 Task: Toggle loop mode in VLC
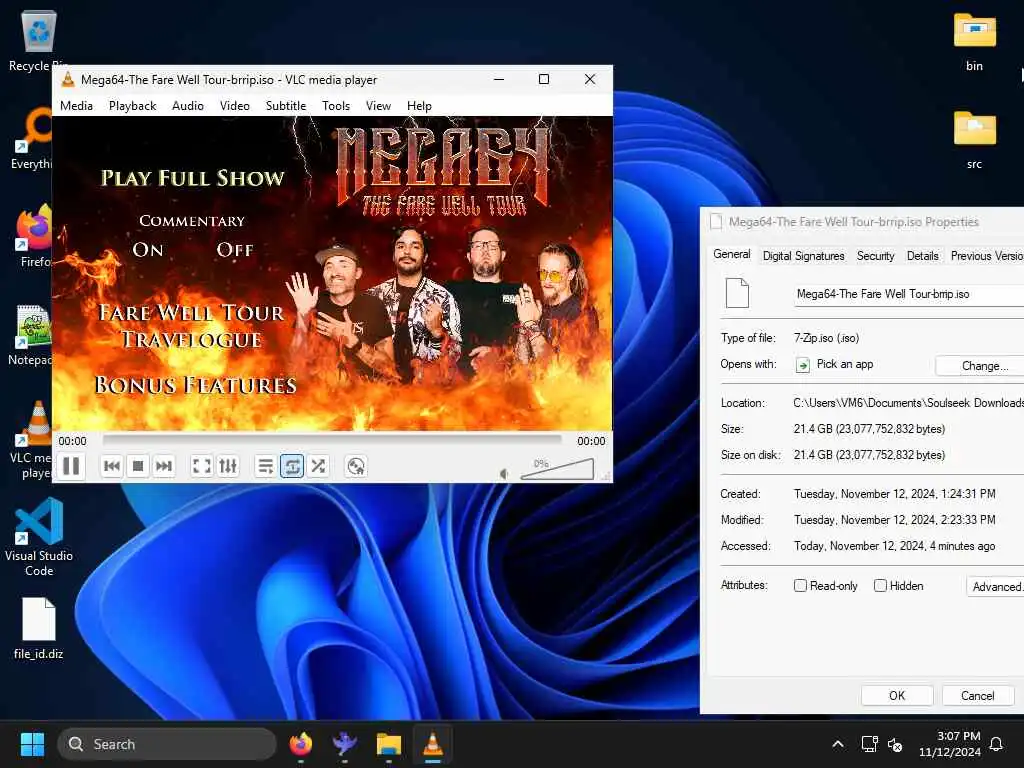(292, 466)
